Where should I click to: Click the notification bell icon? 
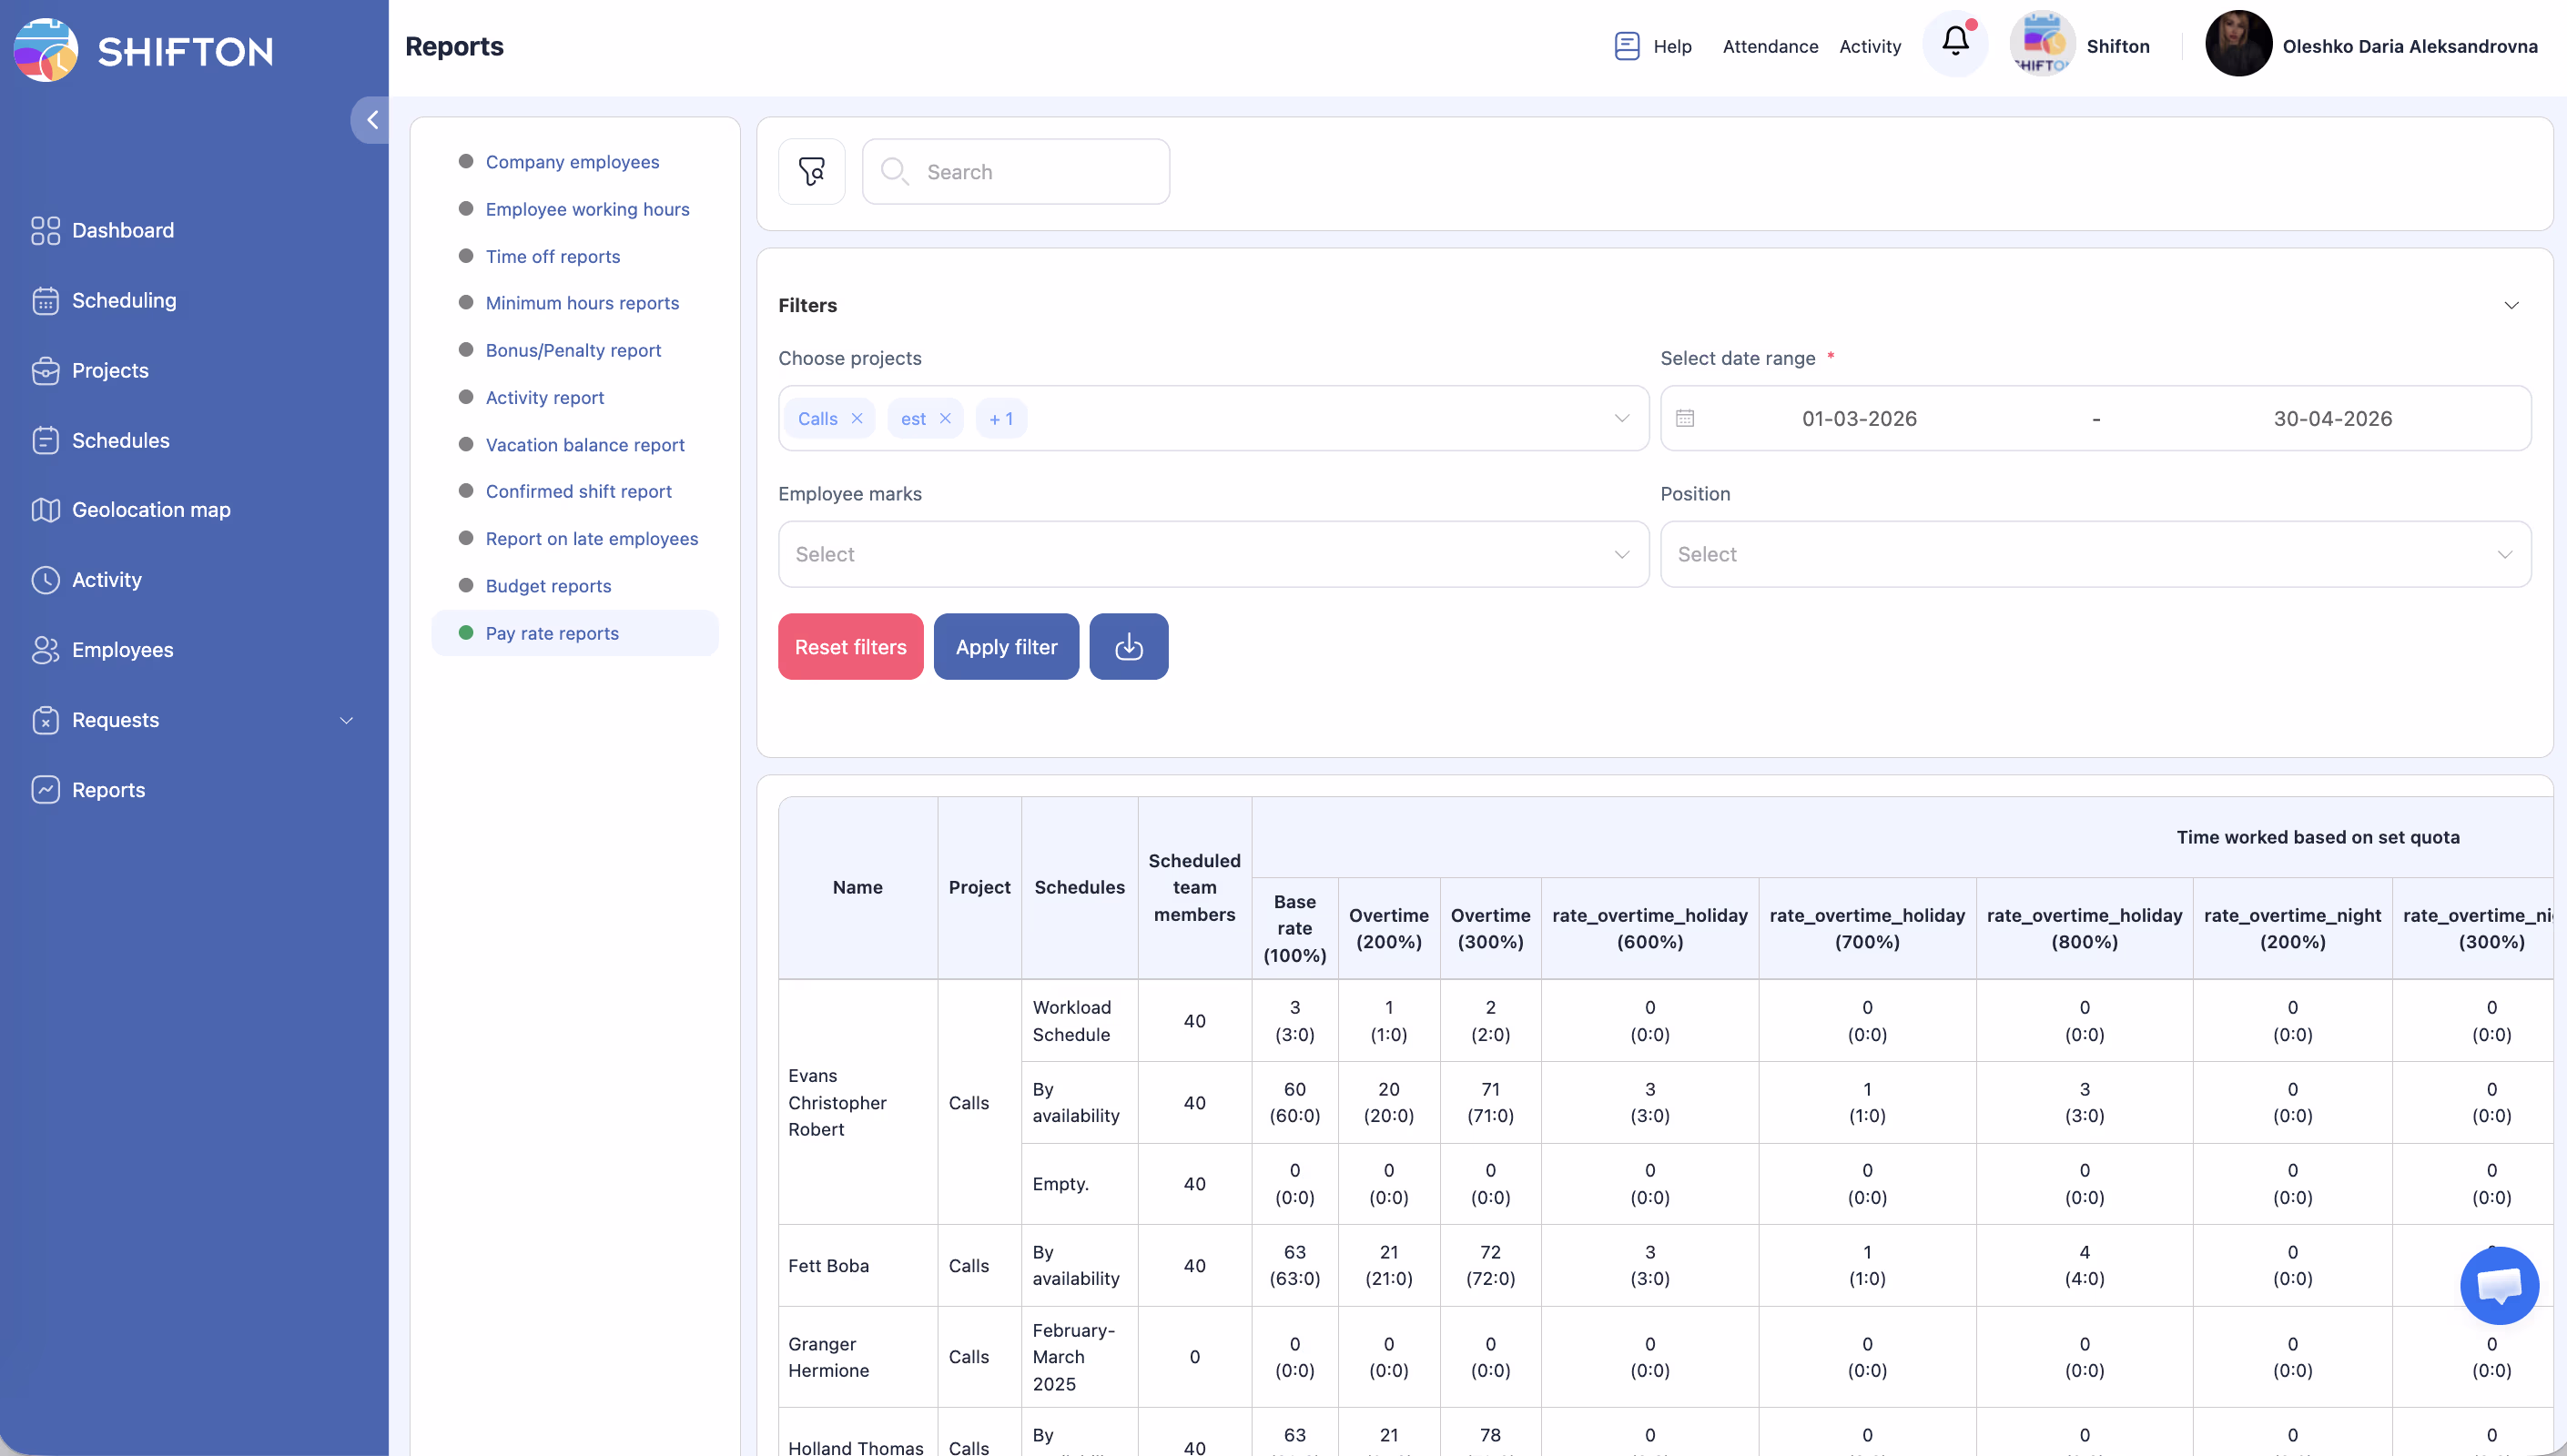click(1955, 42)
